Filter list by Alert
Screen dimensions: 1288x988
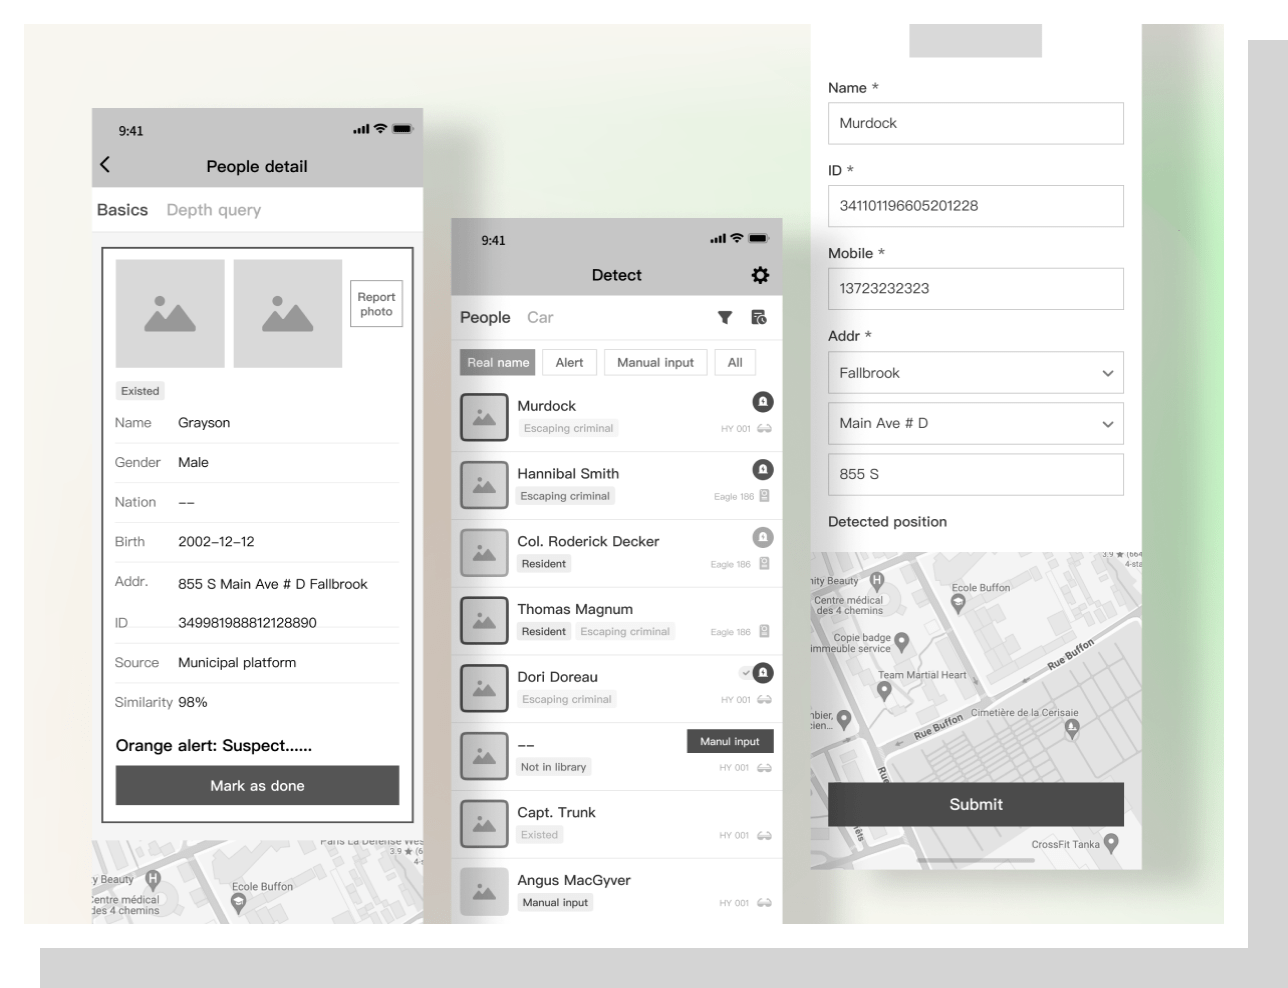pos(569,362)
